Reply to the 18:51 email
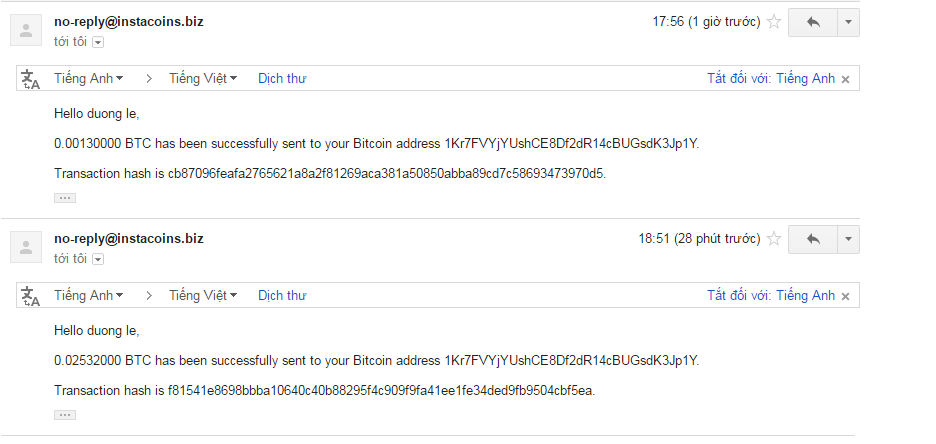 pyautogui.click(x=812, y=240)
